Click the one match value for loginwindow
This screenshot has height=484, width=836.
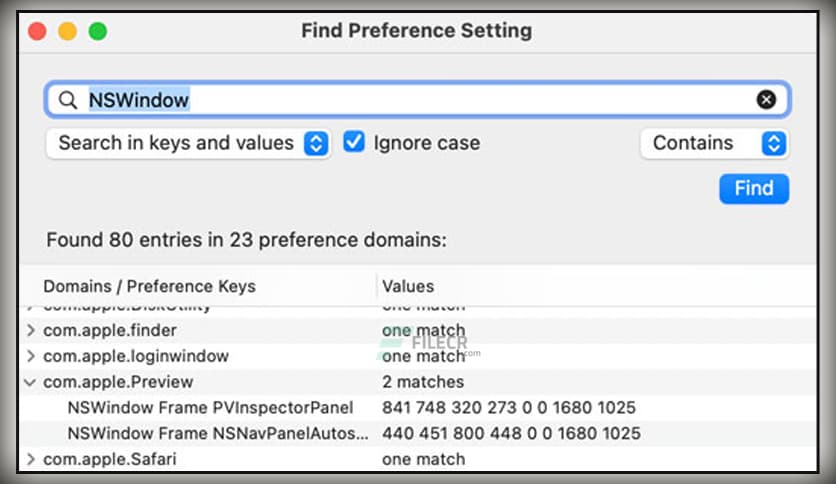pyautogui.click(x=423, y=356)
